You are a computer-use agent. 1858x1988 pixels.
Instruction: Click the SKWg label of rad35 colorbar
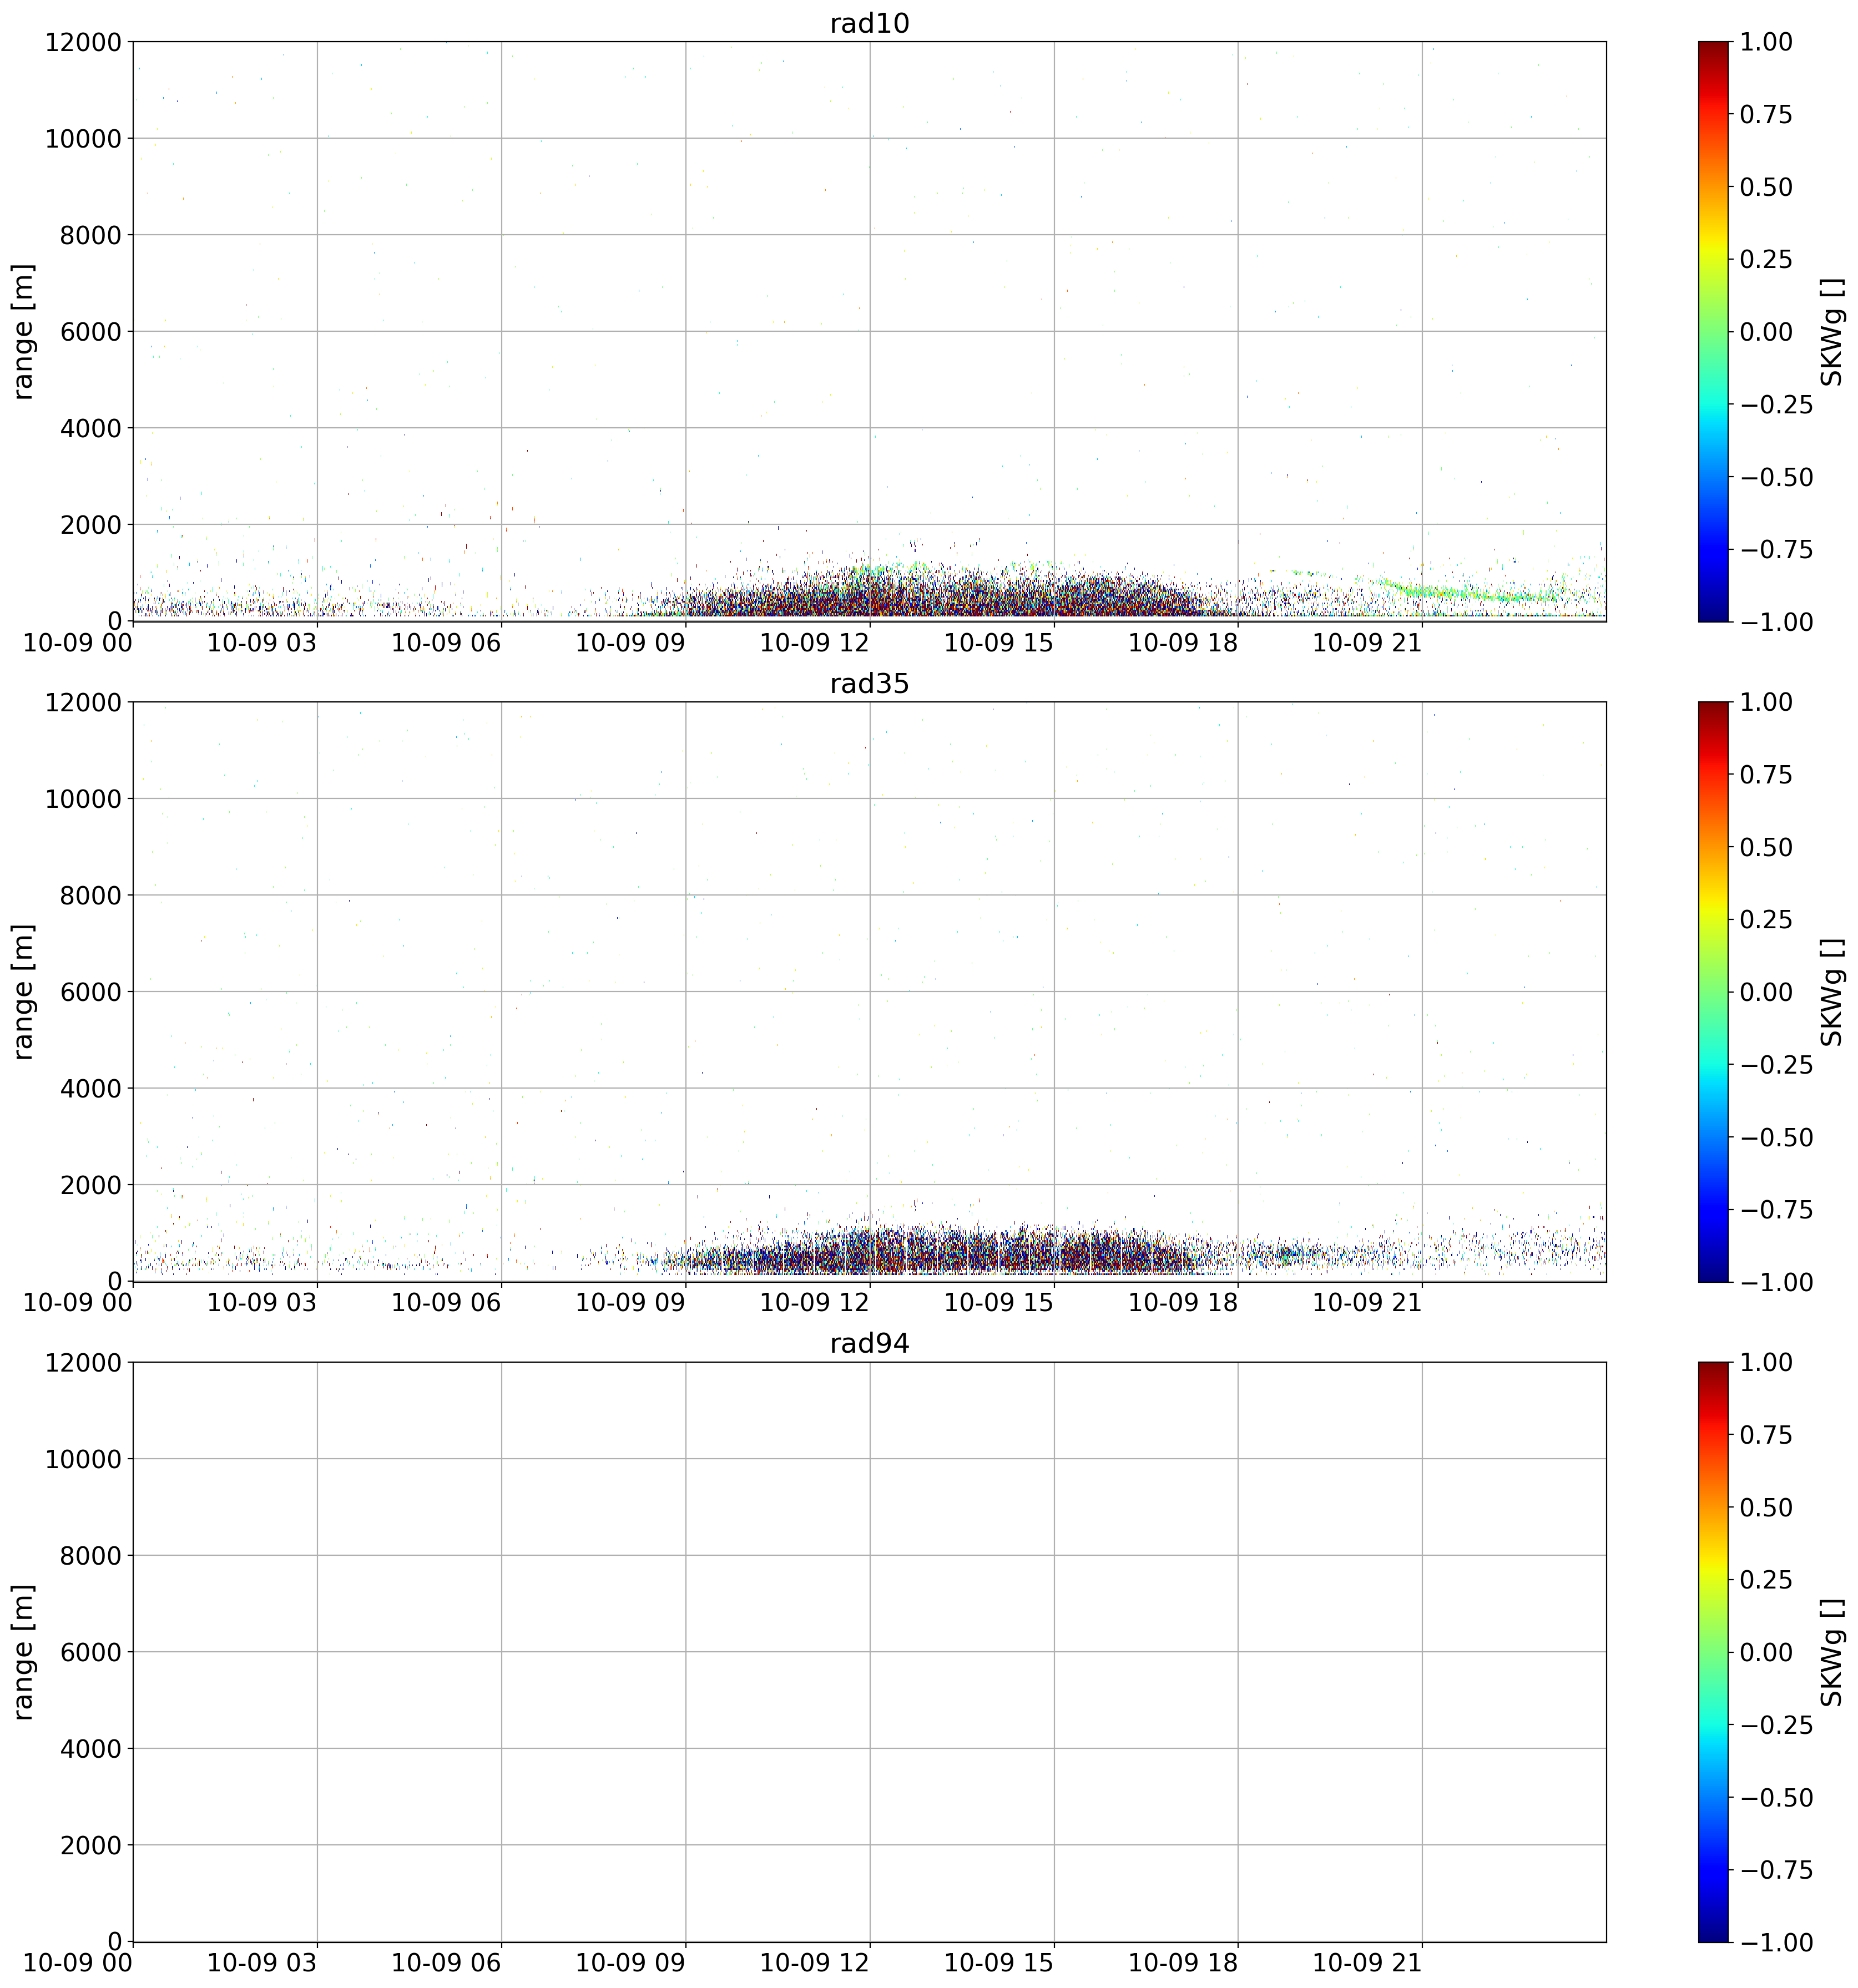pos(1831,991)
